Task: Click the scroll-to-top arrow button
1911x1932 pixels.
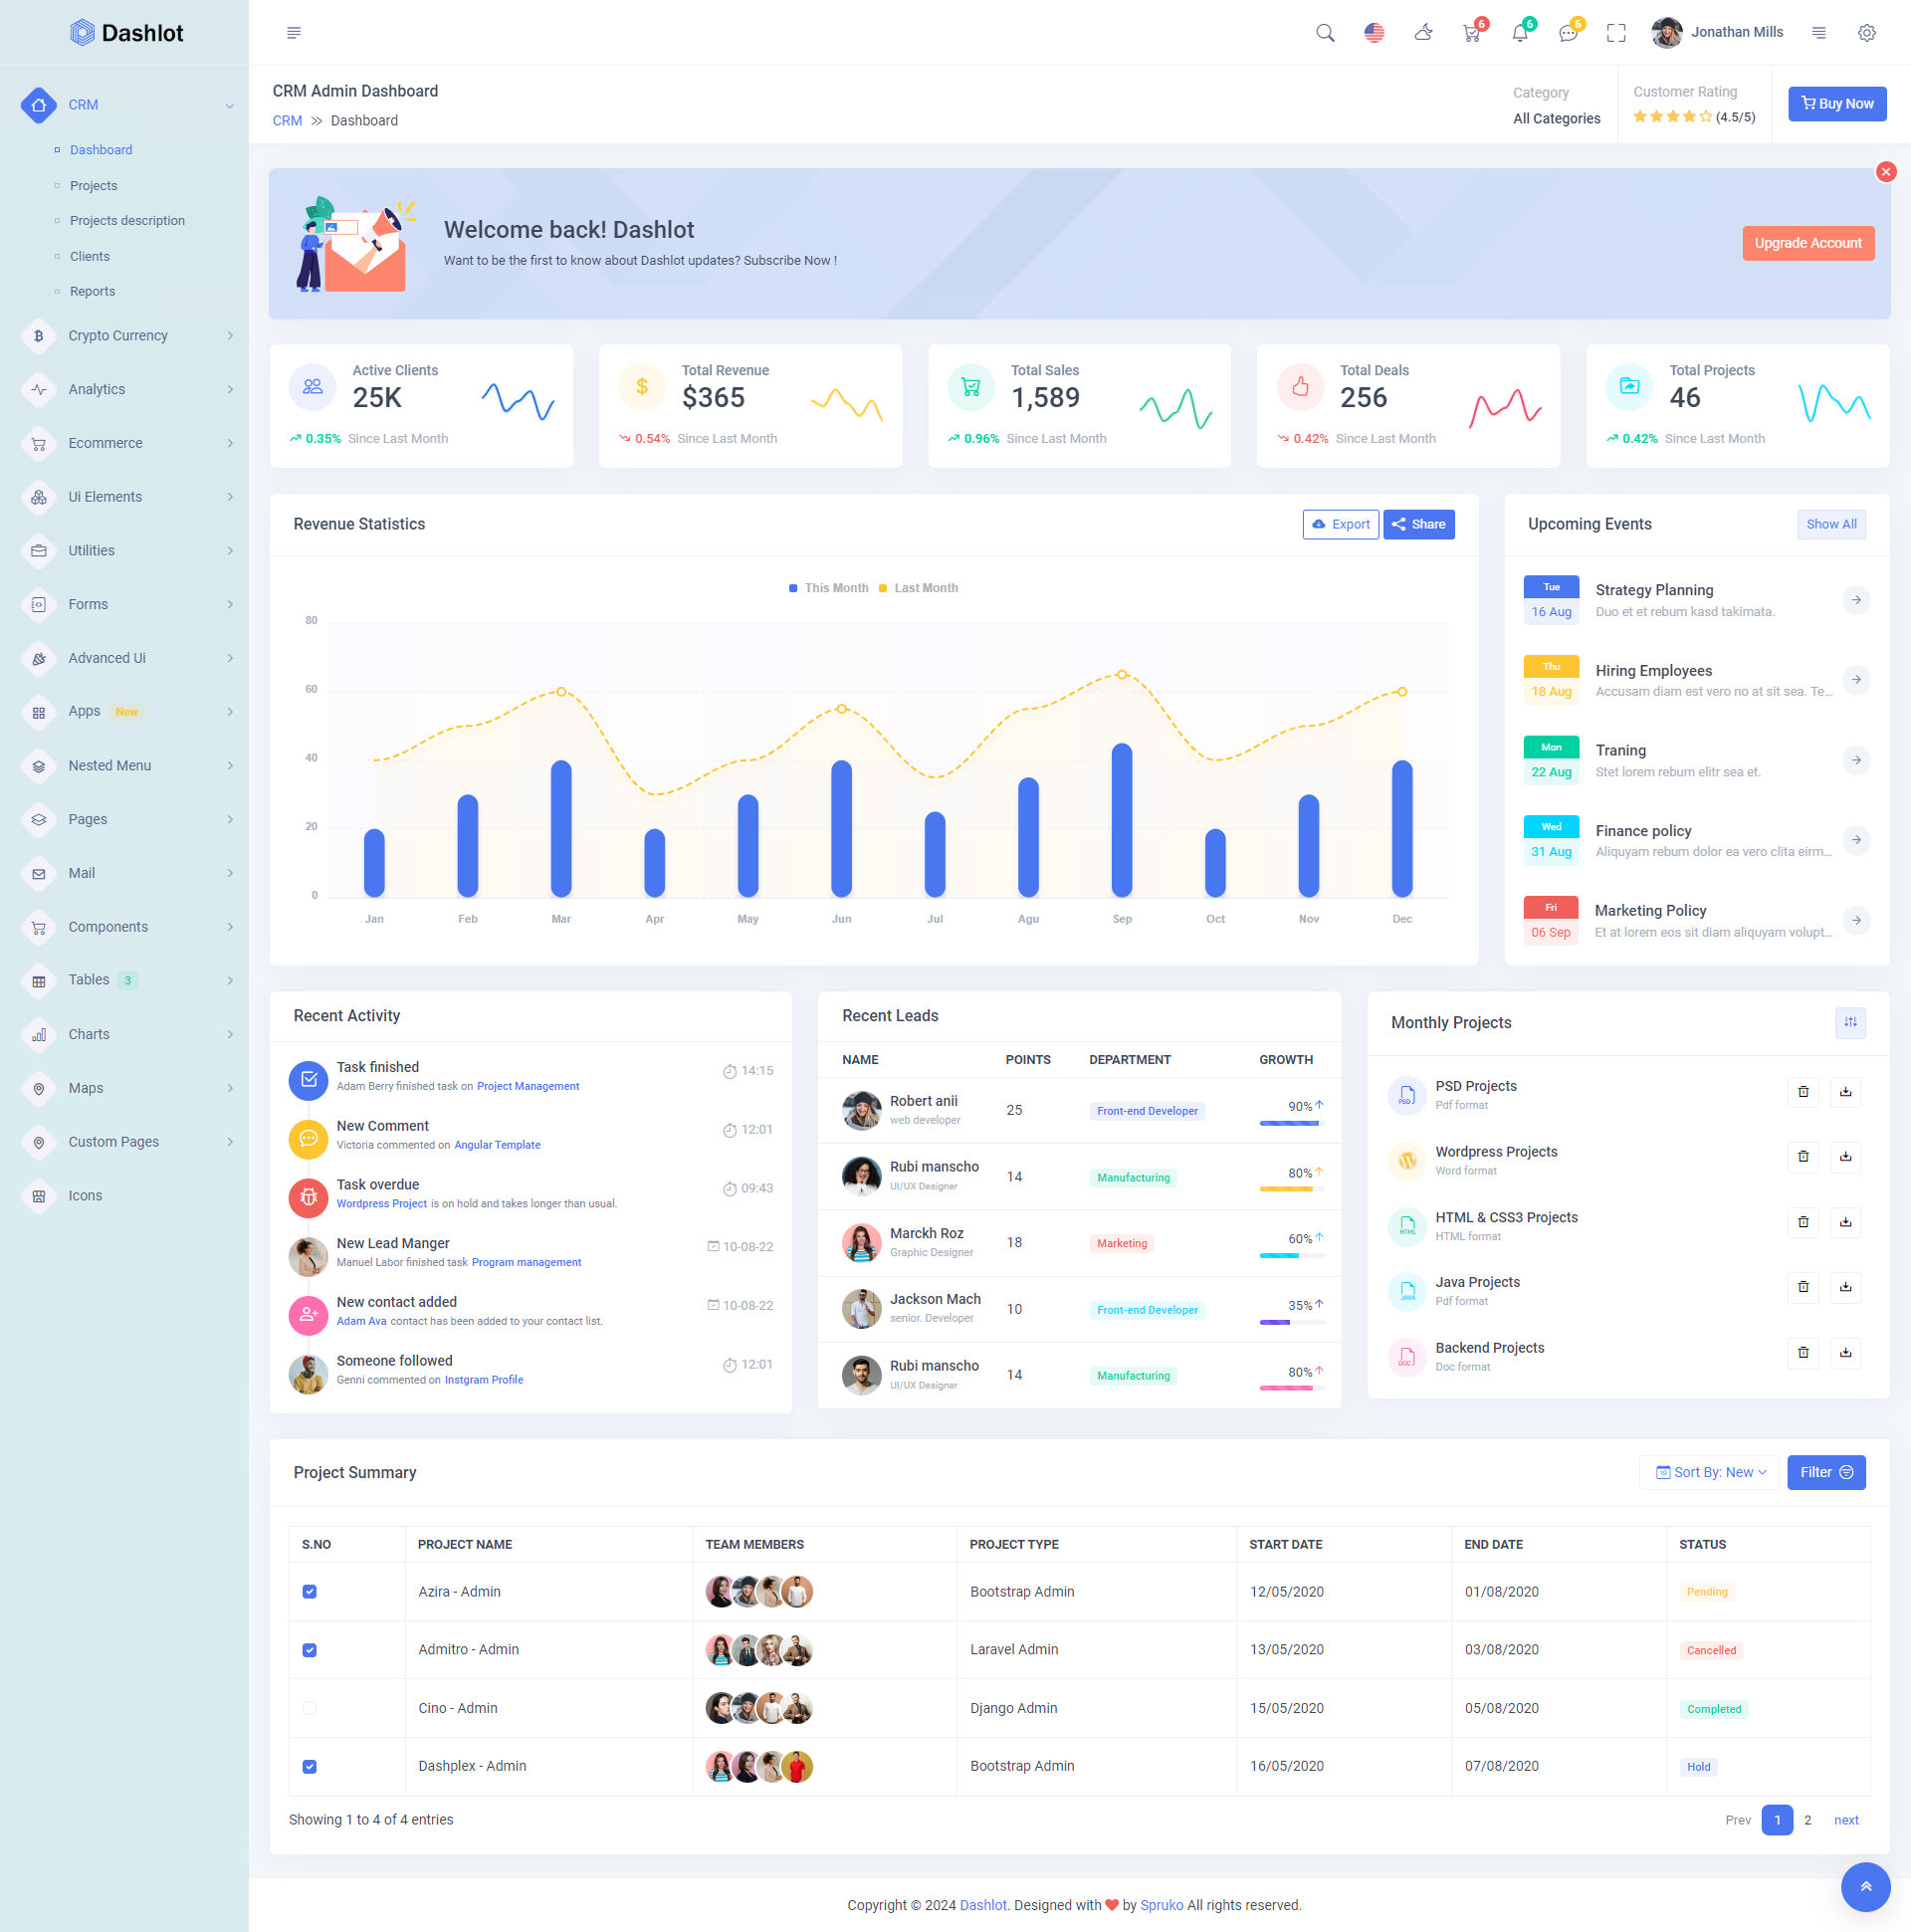Action: point(1865,1886)
